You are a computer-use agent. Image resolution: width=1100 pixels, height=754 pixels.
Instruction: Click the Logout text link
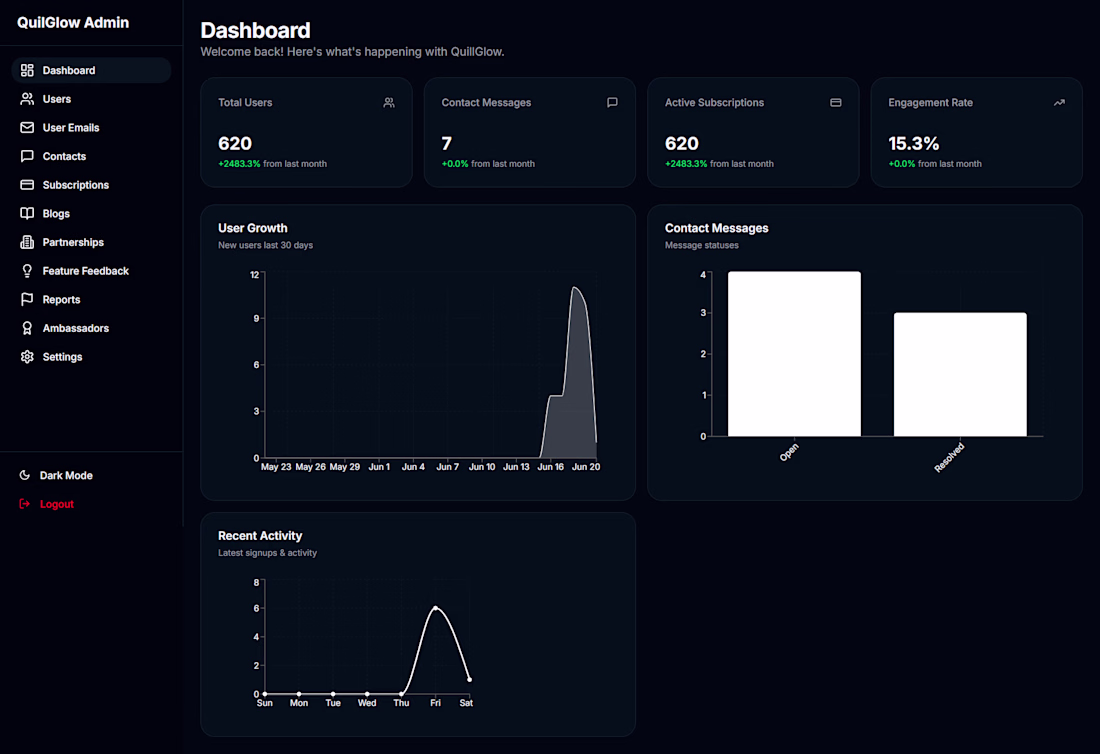click(x=57, y=504)
